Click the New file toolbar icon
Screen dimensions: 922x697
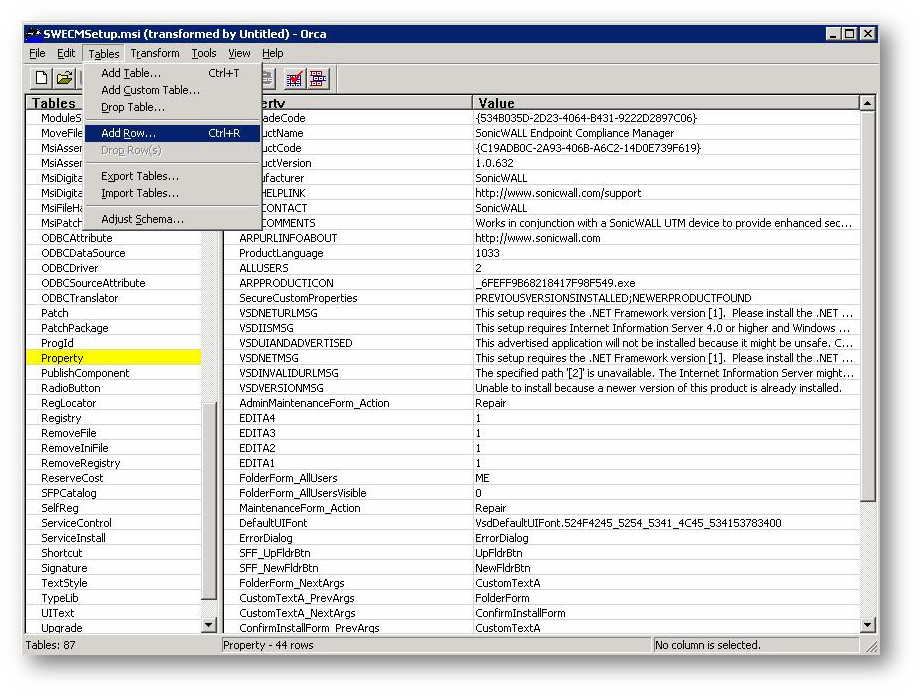pos(41,78)
